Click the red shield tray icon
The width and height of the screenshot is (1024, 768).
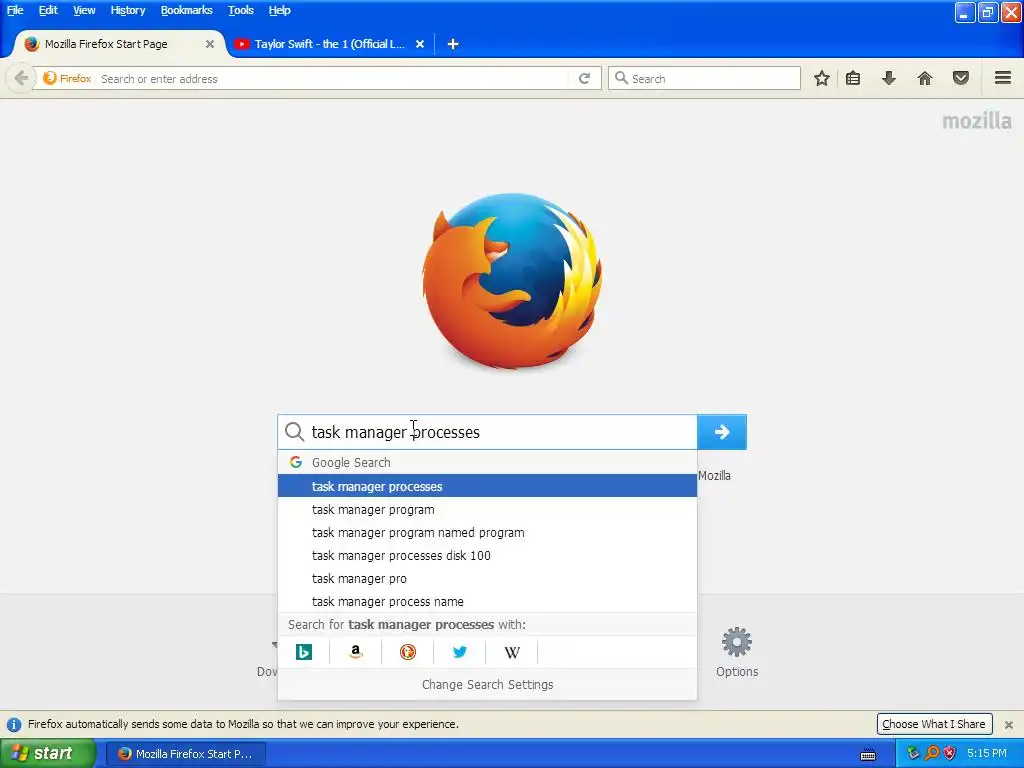(950, 753)
